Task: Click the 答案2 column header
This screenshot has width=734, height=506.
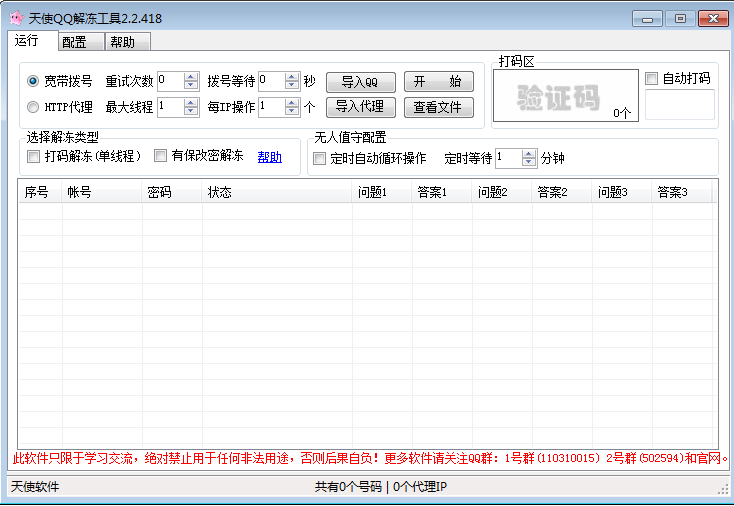Action: pos(562,192)
